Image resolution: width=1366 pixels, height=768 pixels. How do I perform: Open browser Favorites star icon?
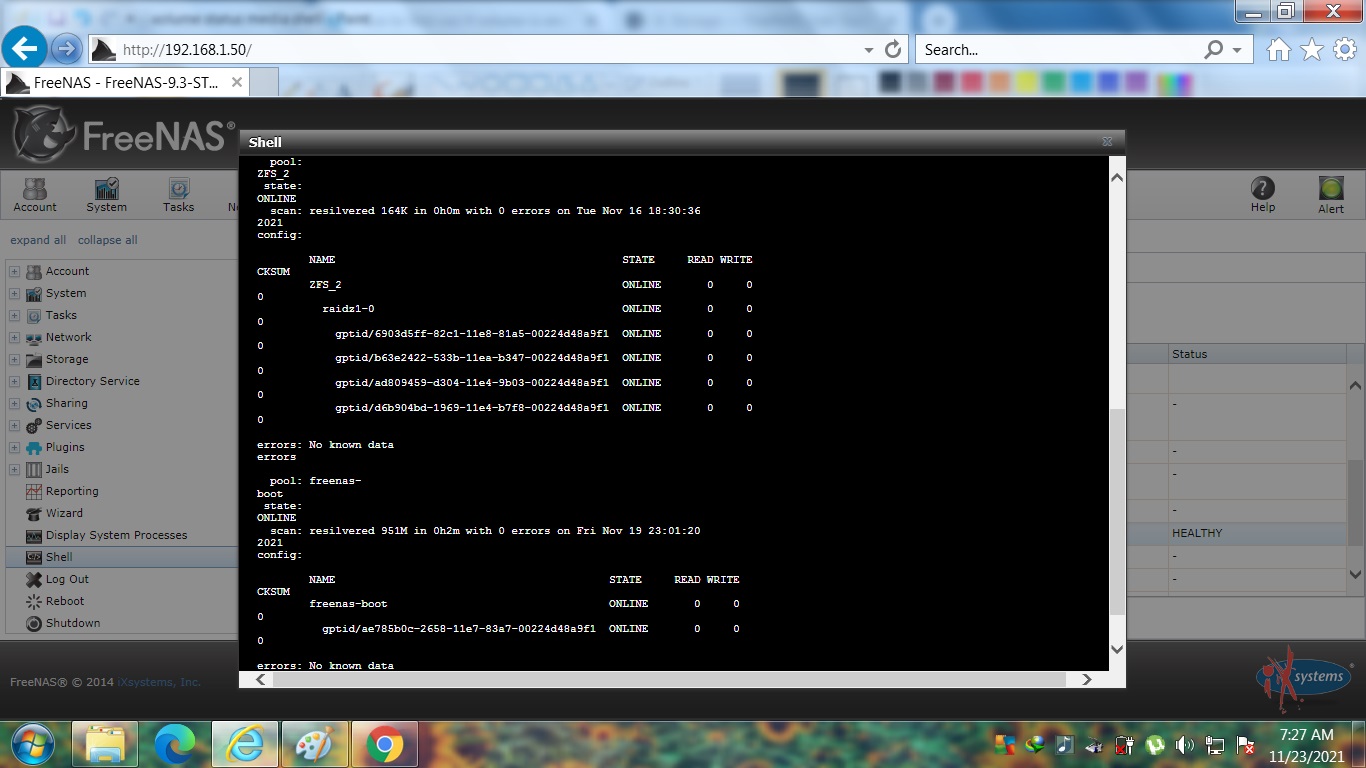1312,49
